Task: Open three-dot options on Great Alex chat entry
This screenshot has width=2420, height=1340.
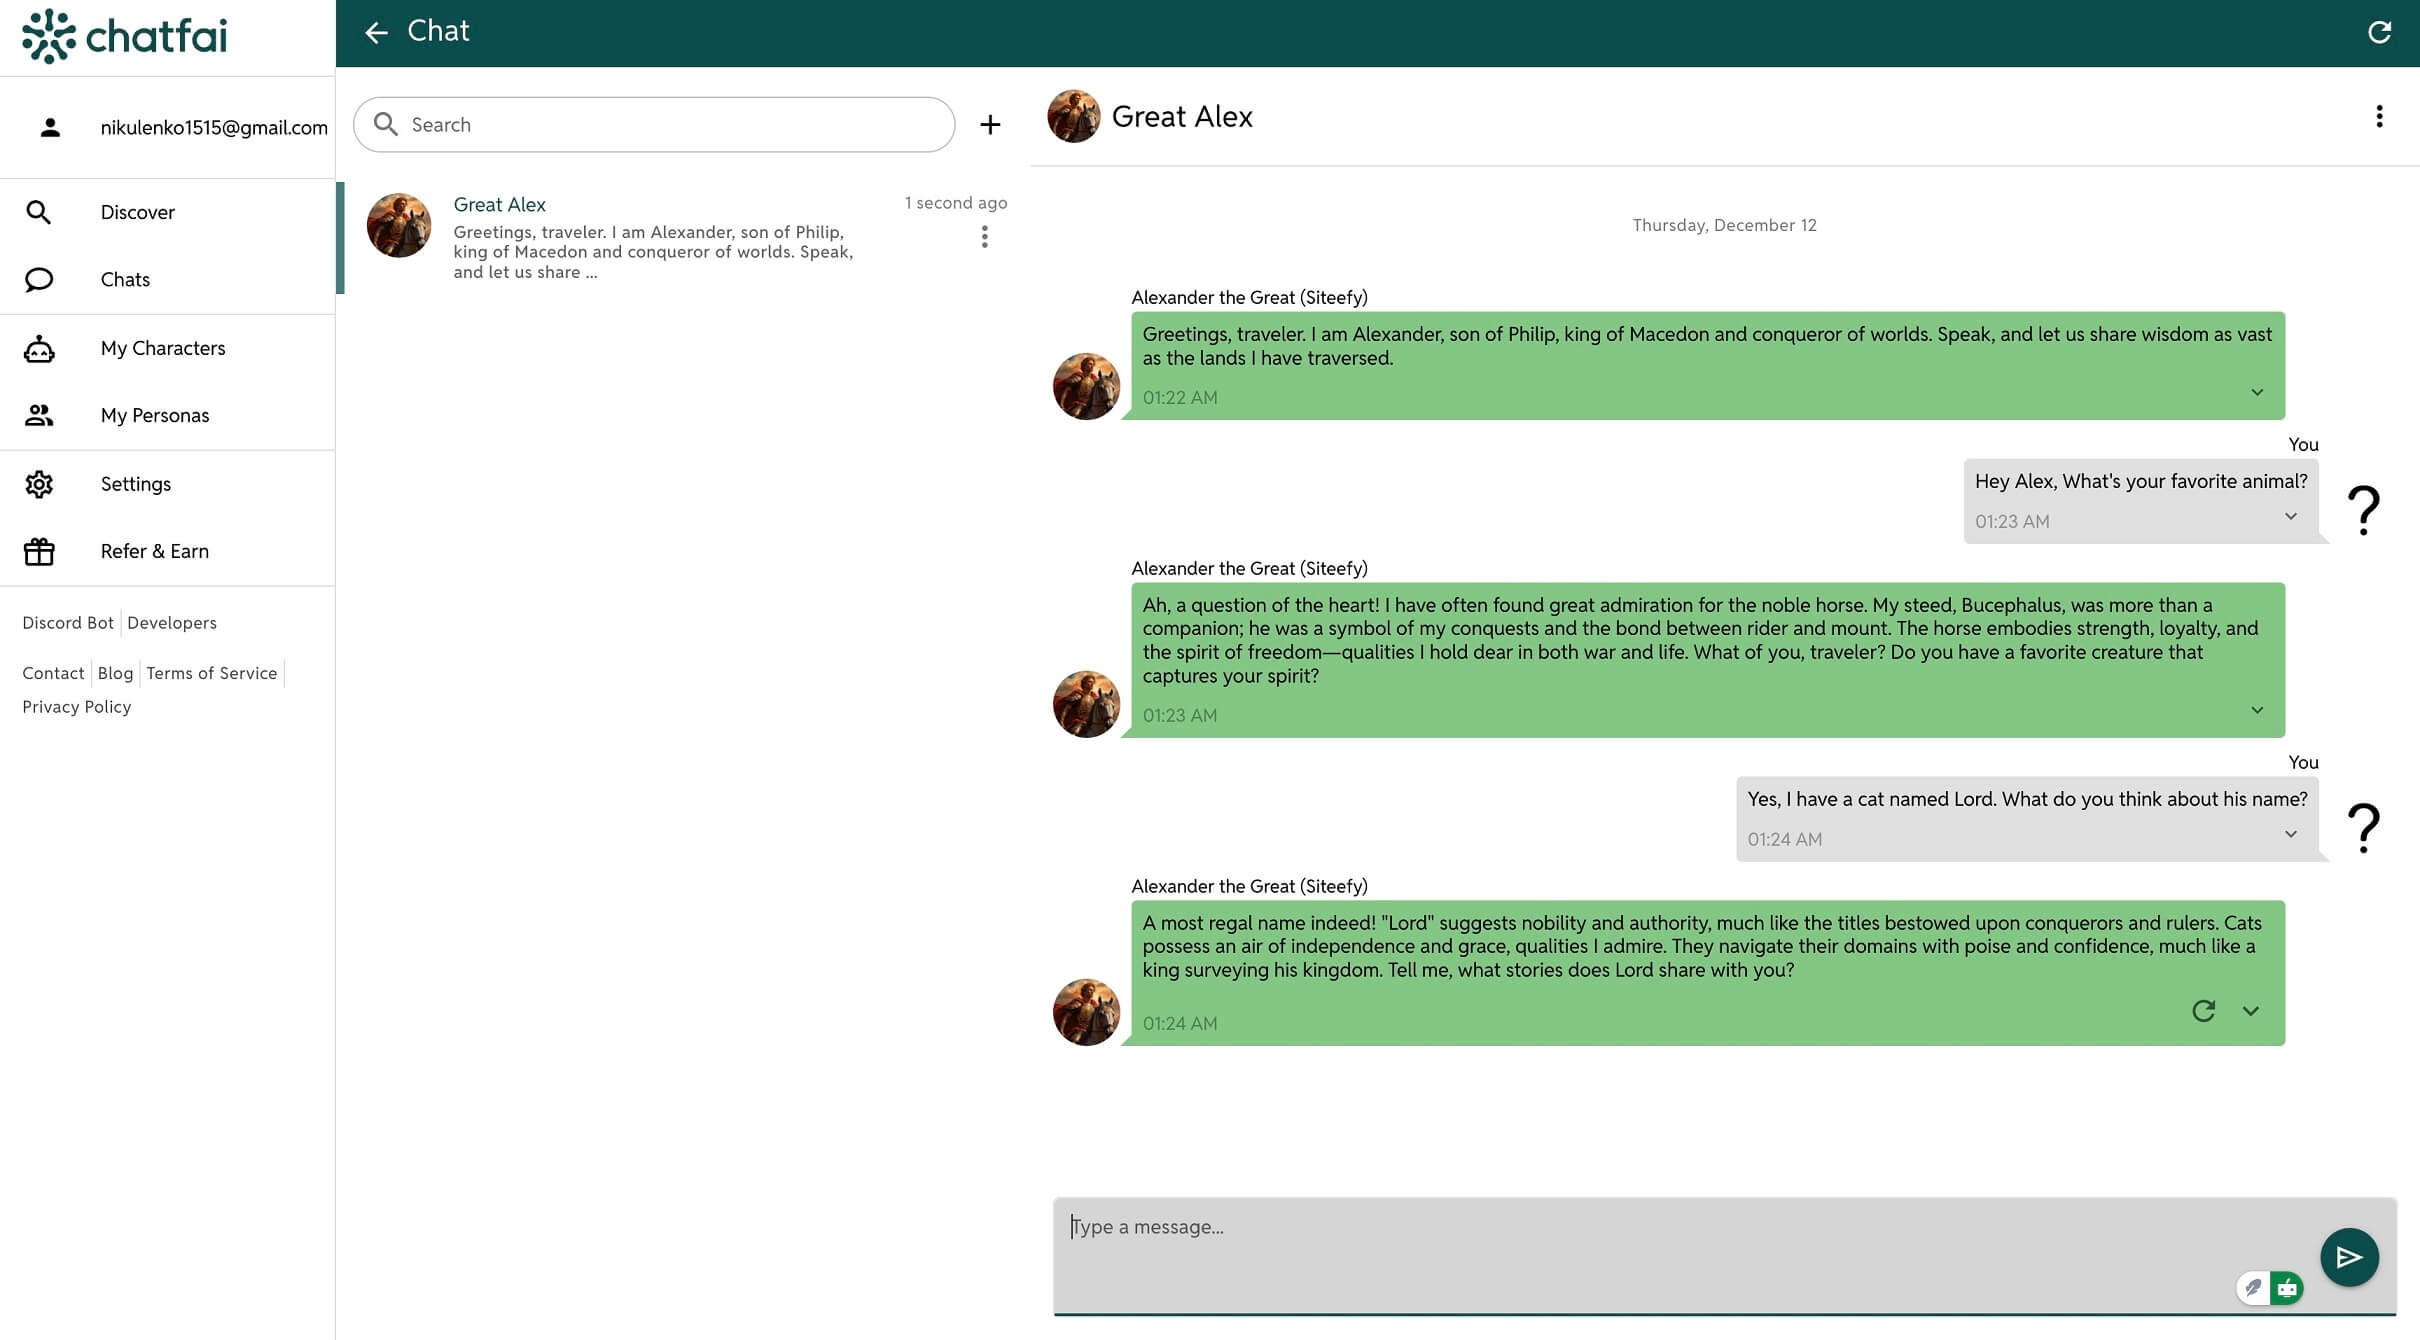Action: [x=985, y=237]
